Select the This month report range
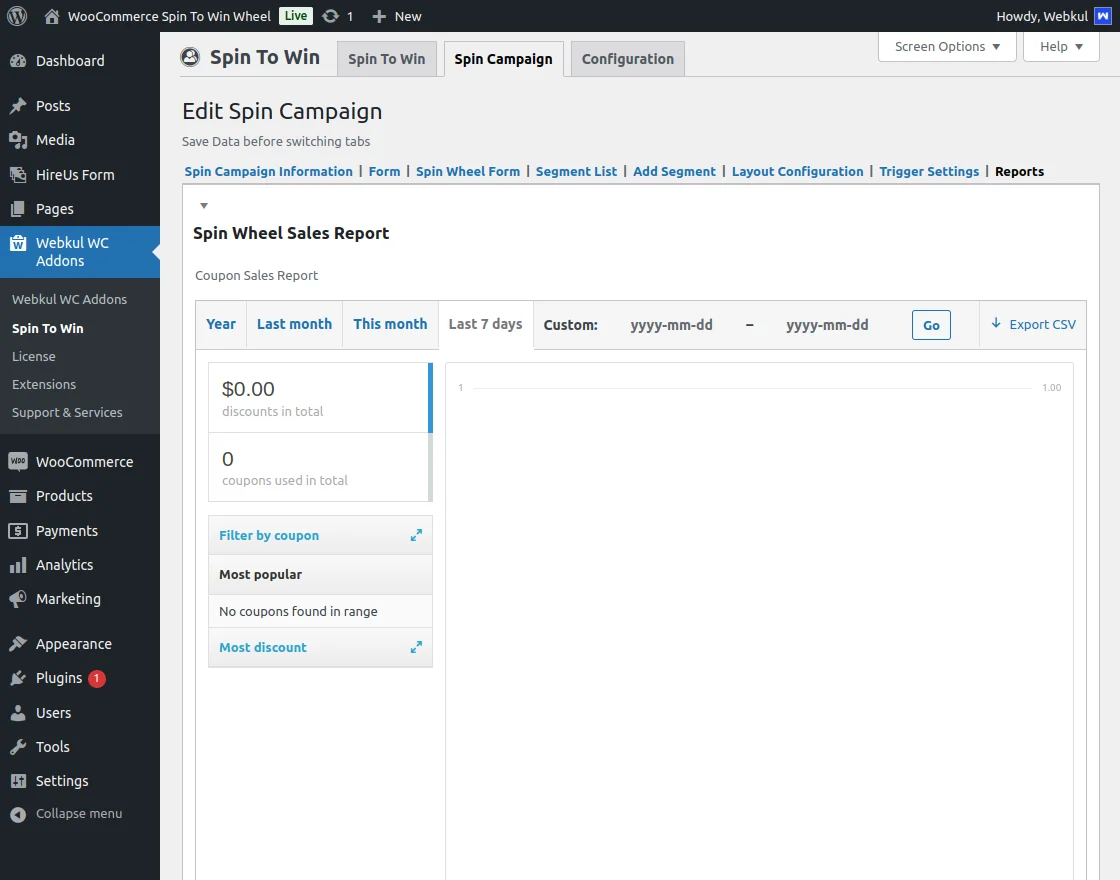Image resolution: width=1120 pixels, height=880 pixels. pyautogui.click(x=390, y=324)
